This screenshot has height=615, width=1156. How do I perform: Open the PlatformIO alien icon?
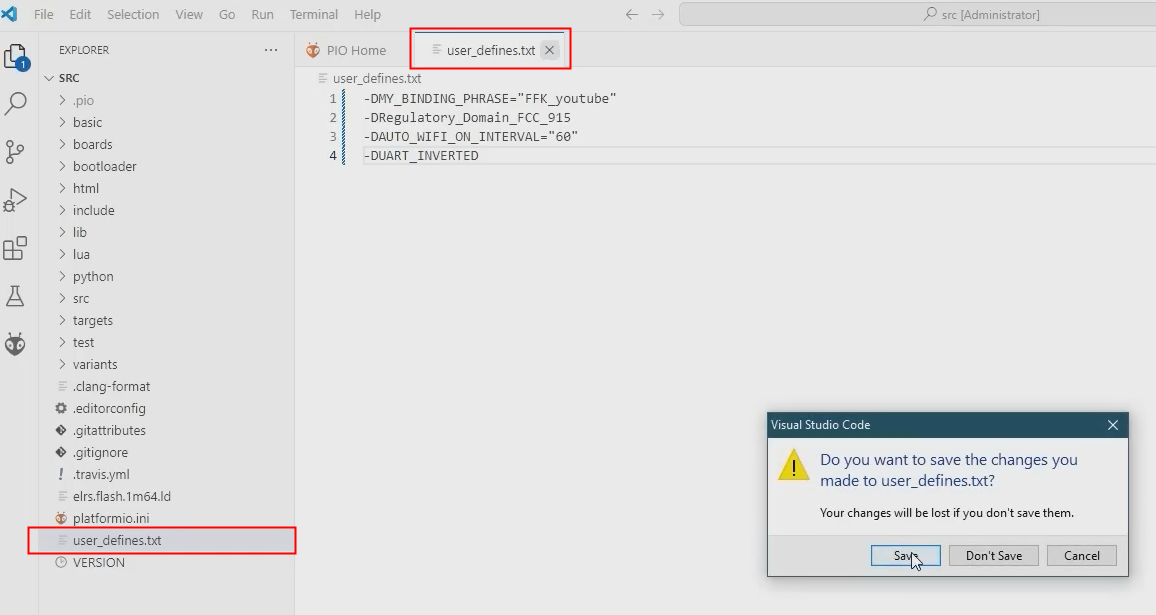click(x=16, y=345)
